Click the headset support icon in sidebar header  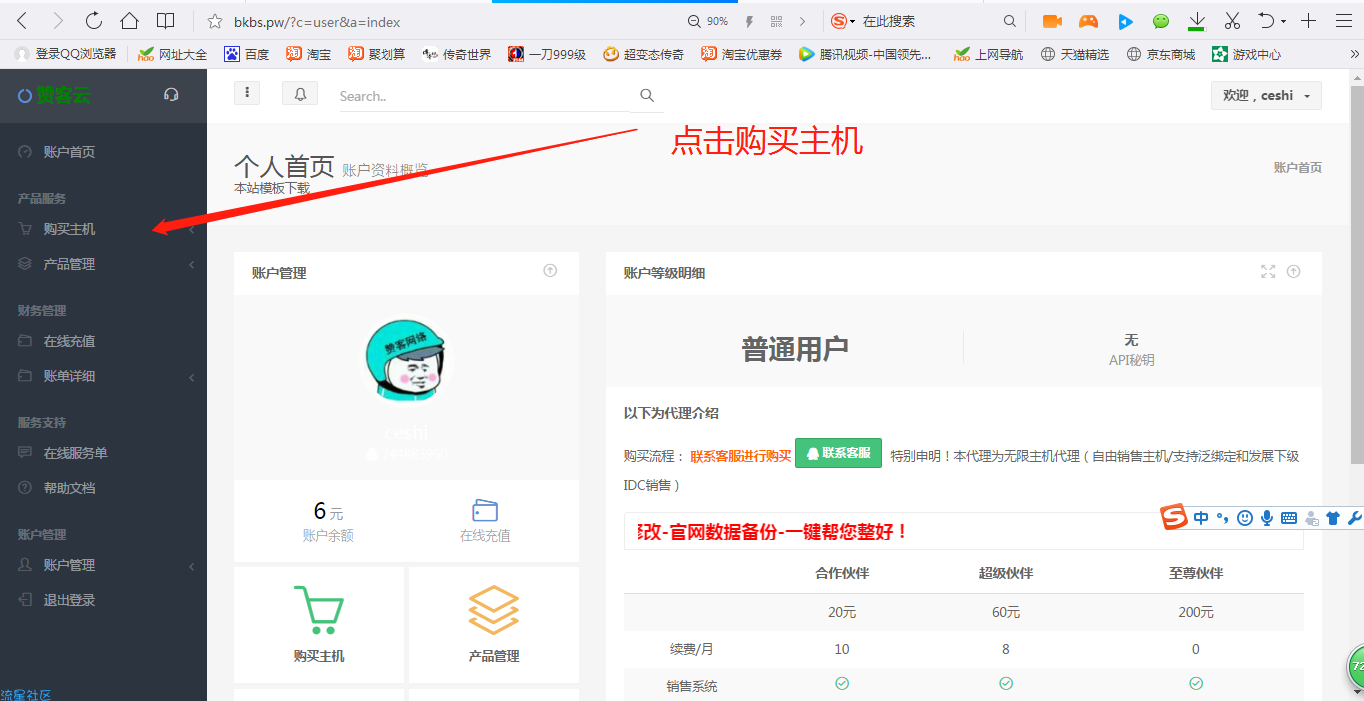(x=171, y=95)
